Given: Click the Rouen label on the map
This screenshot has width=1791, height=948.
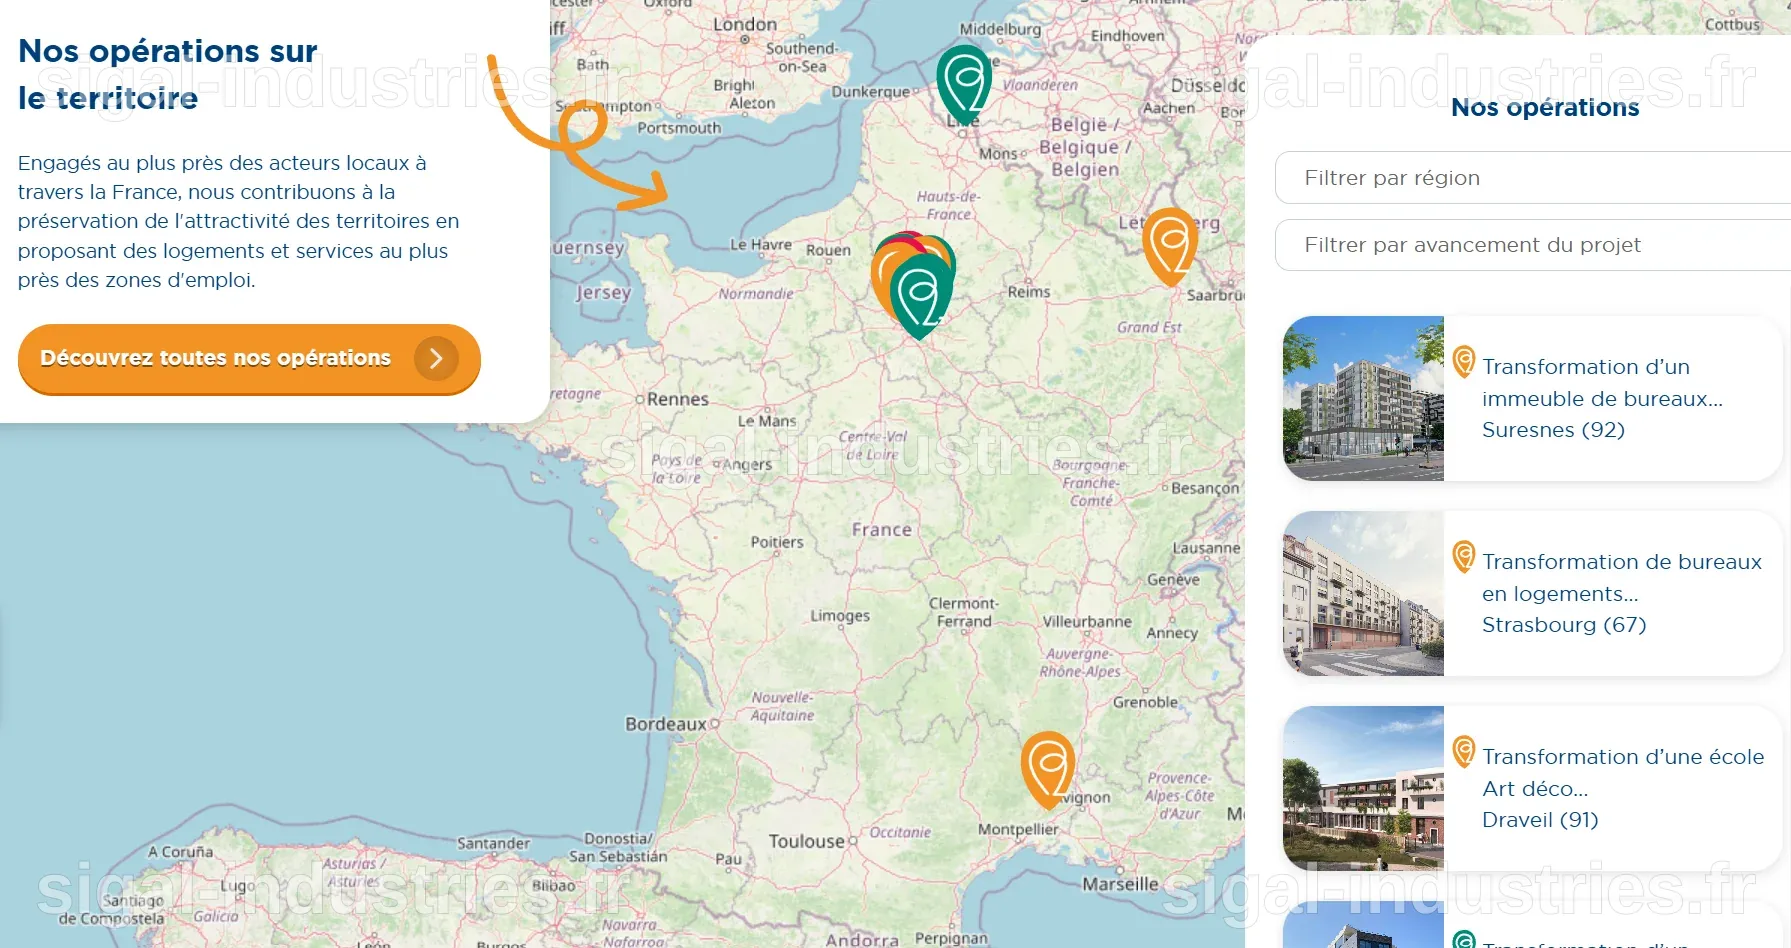Looking at the screenshot, I should (828, 250).
